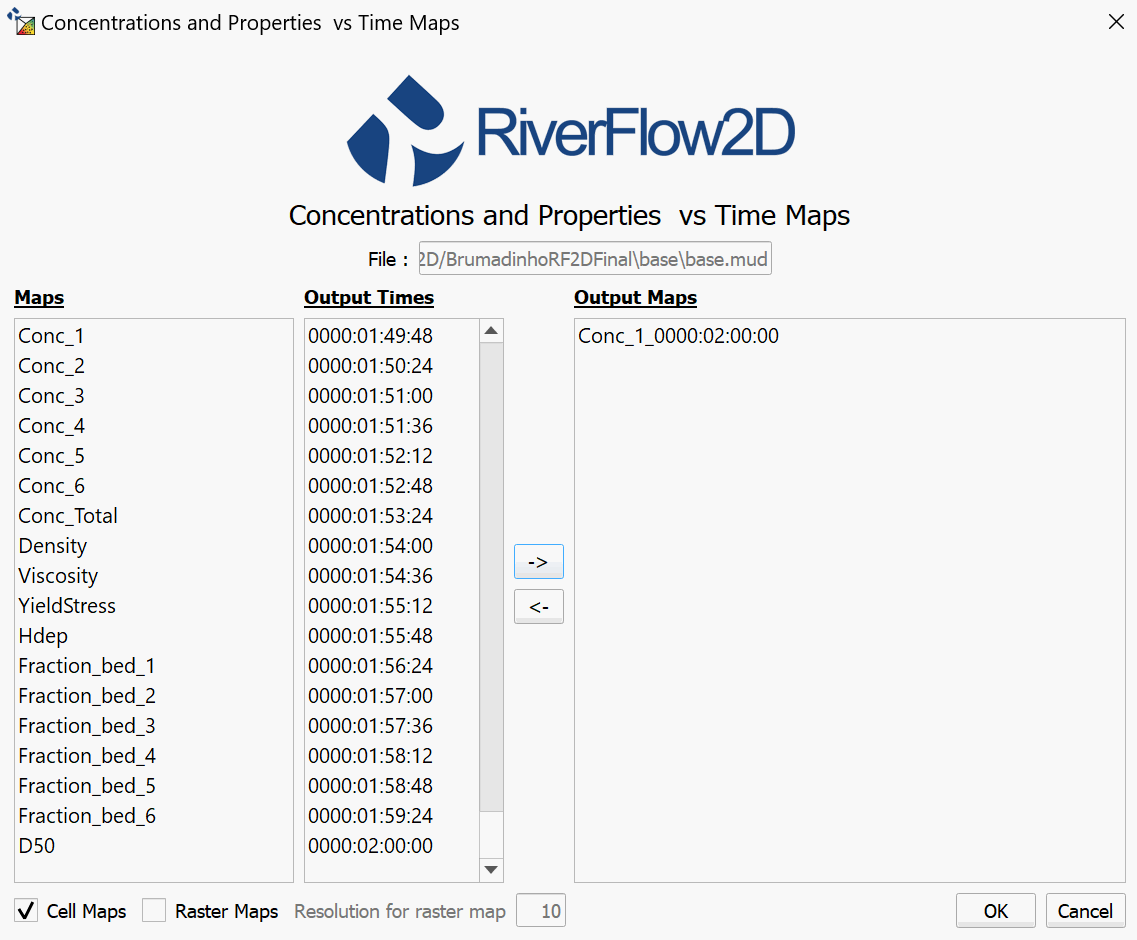This screenshot has height=940, width=1137.
Task: Remove selection with the <- button
Action: (538, 607)
